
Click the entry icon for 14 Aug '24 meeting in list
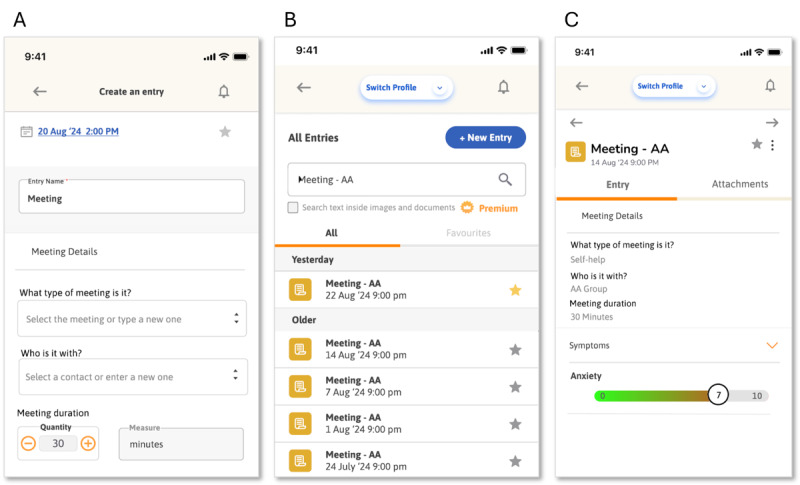[300, 349]
